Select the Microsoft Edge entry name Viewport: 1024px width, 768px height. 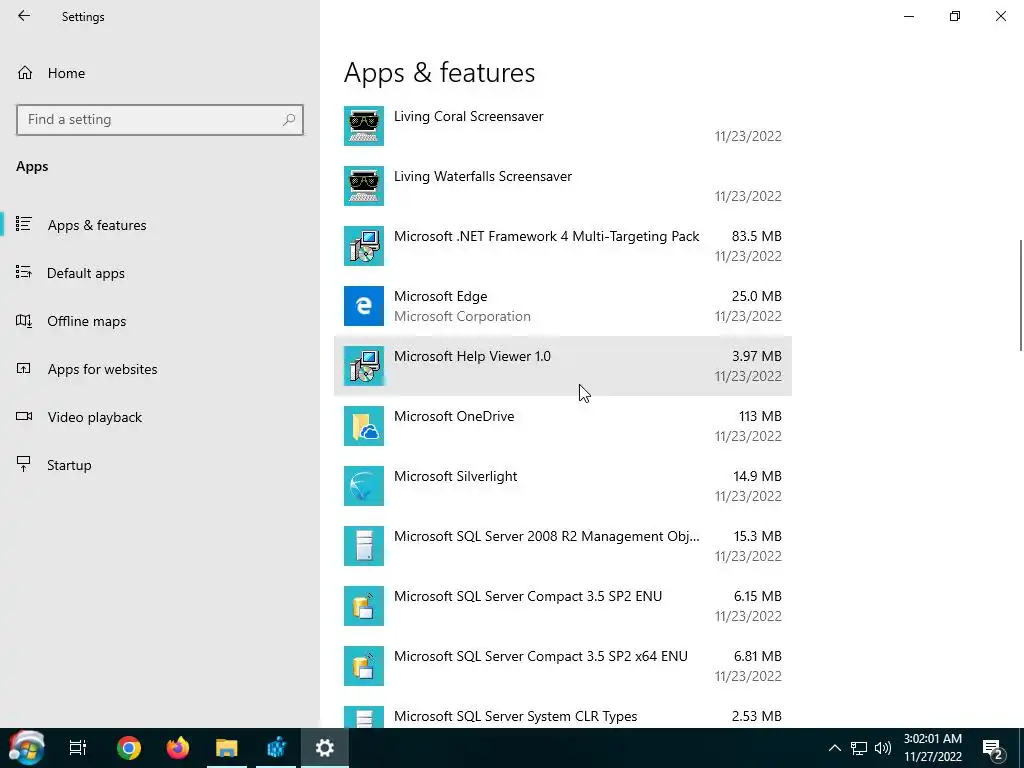tap(441, 296)
